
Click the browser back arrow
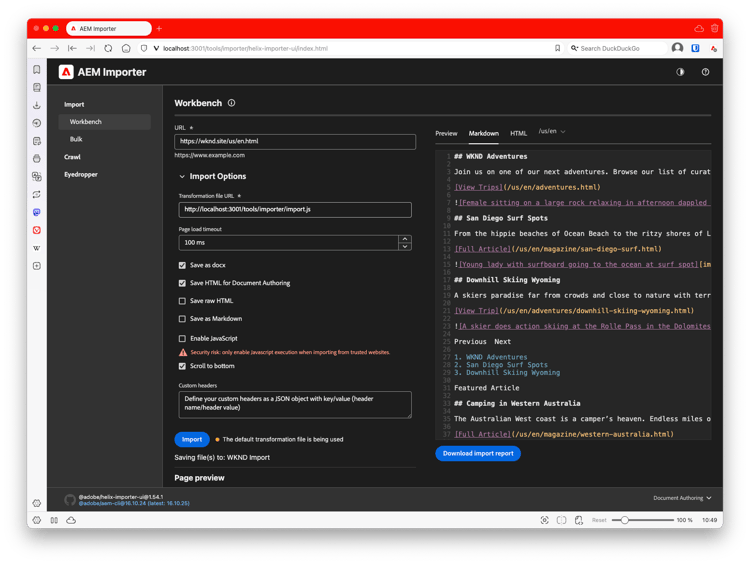pyautogui.click(x=36, y=48)
